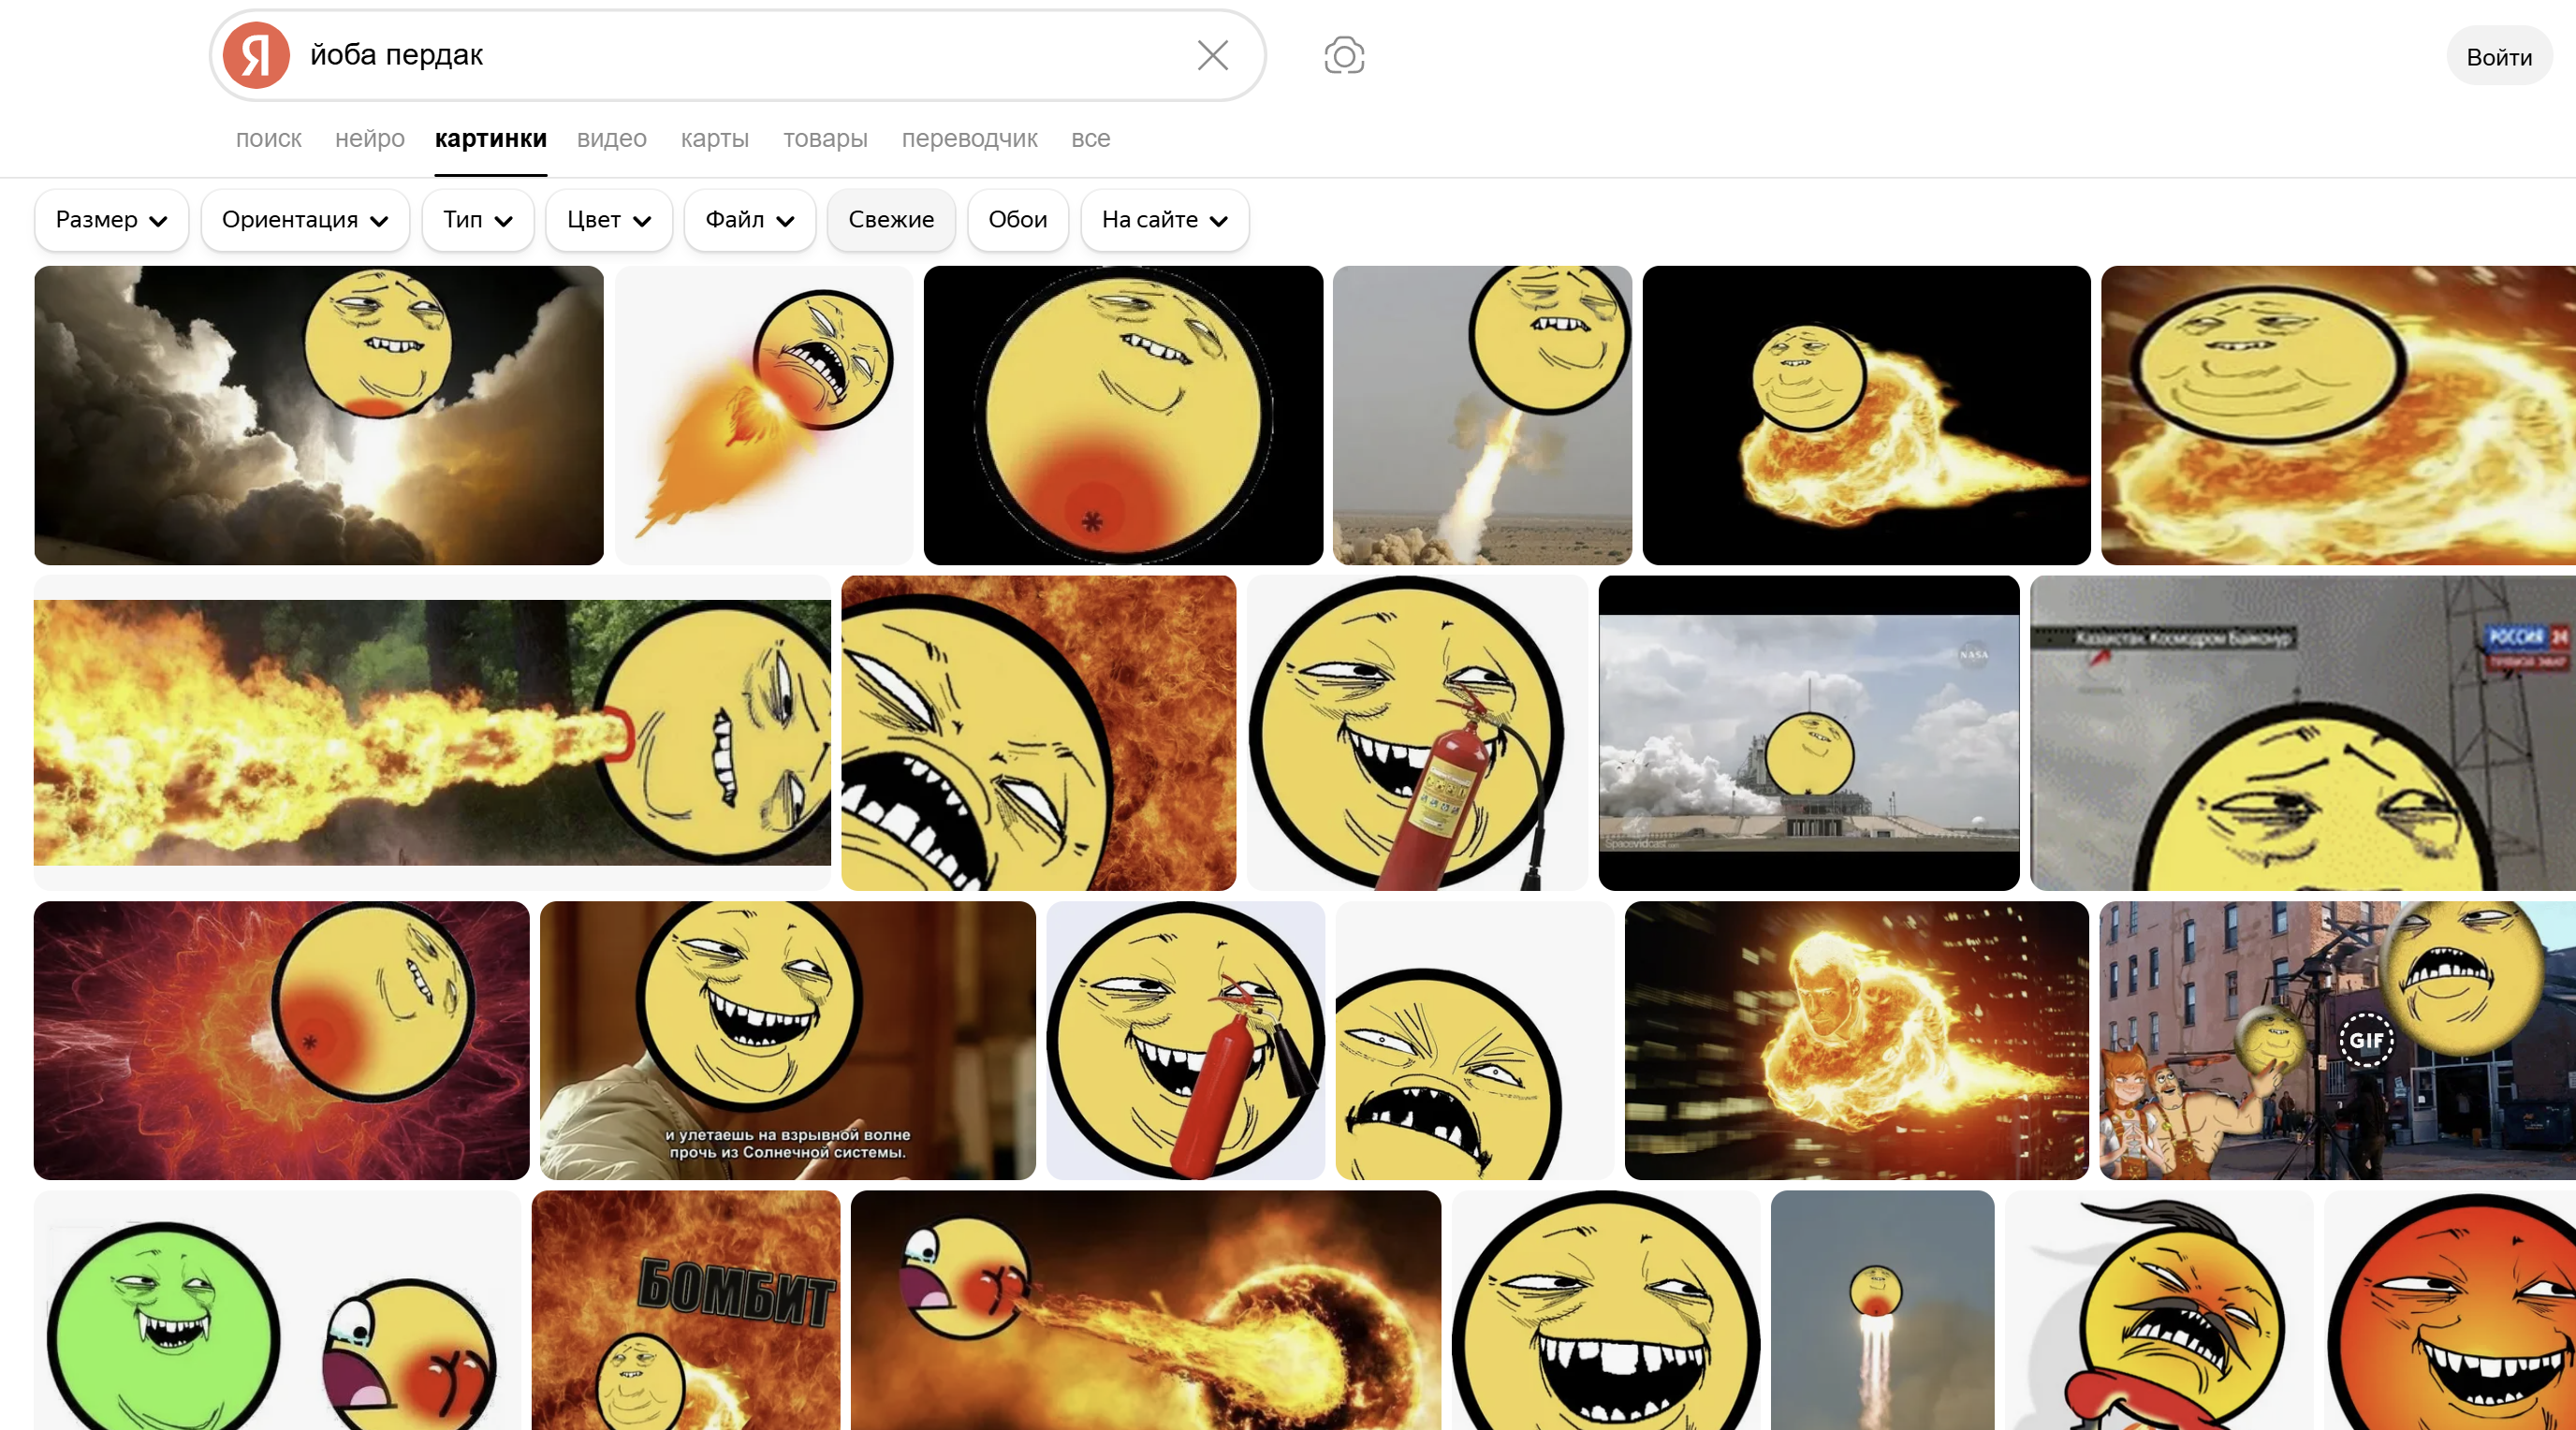Screen dimensions: 2576x1430
Task: Expand the Тип filter dropdown
Action: pos(477,220)
